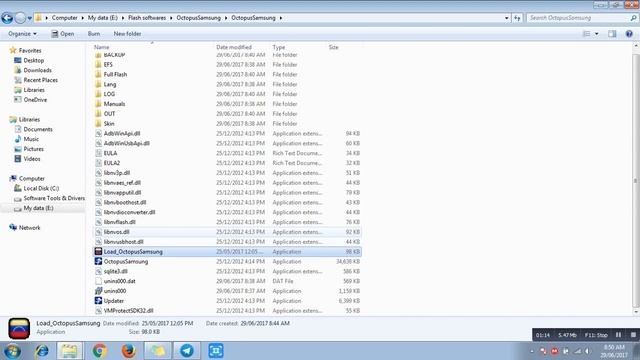Click the refresh button beside address bar
The height and width of the screenshot is (360, 640).
[517, 18]
